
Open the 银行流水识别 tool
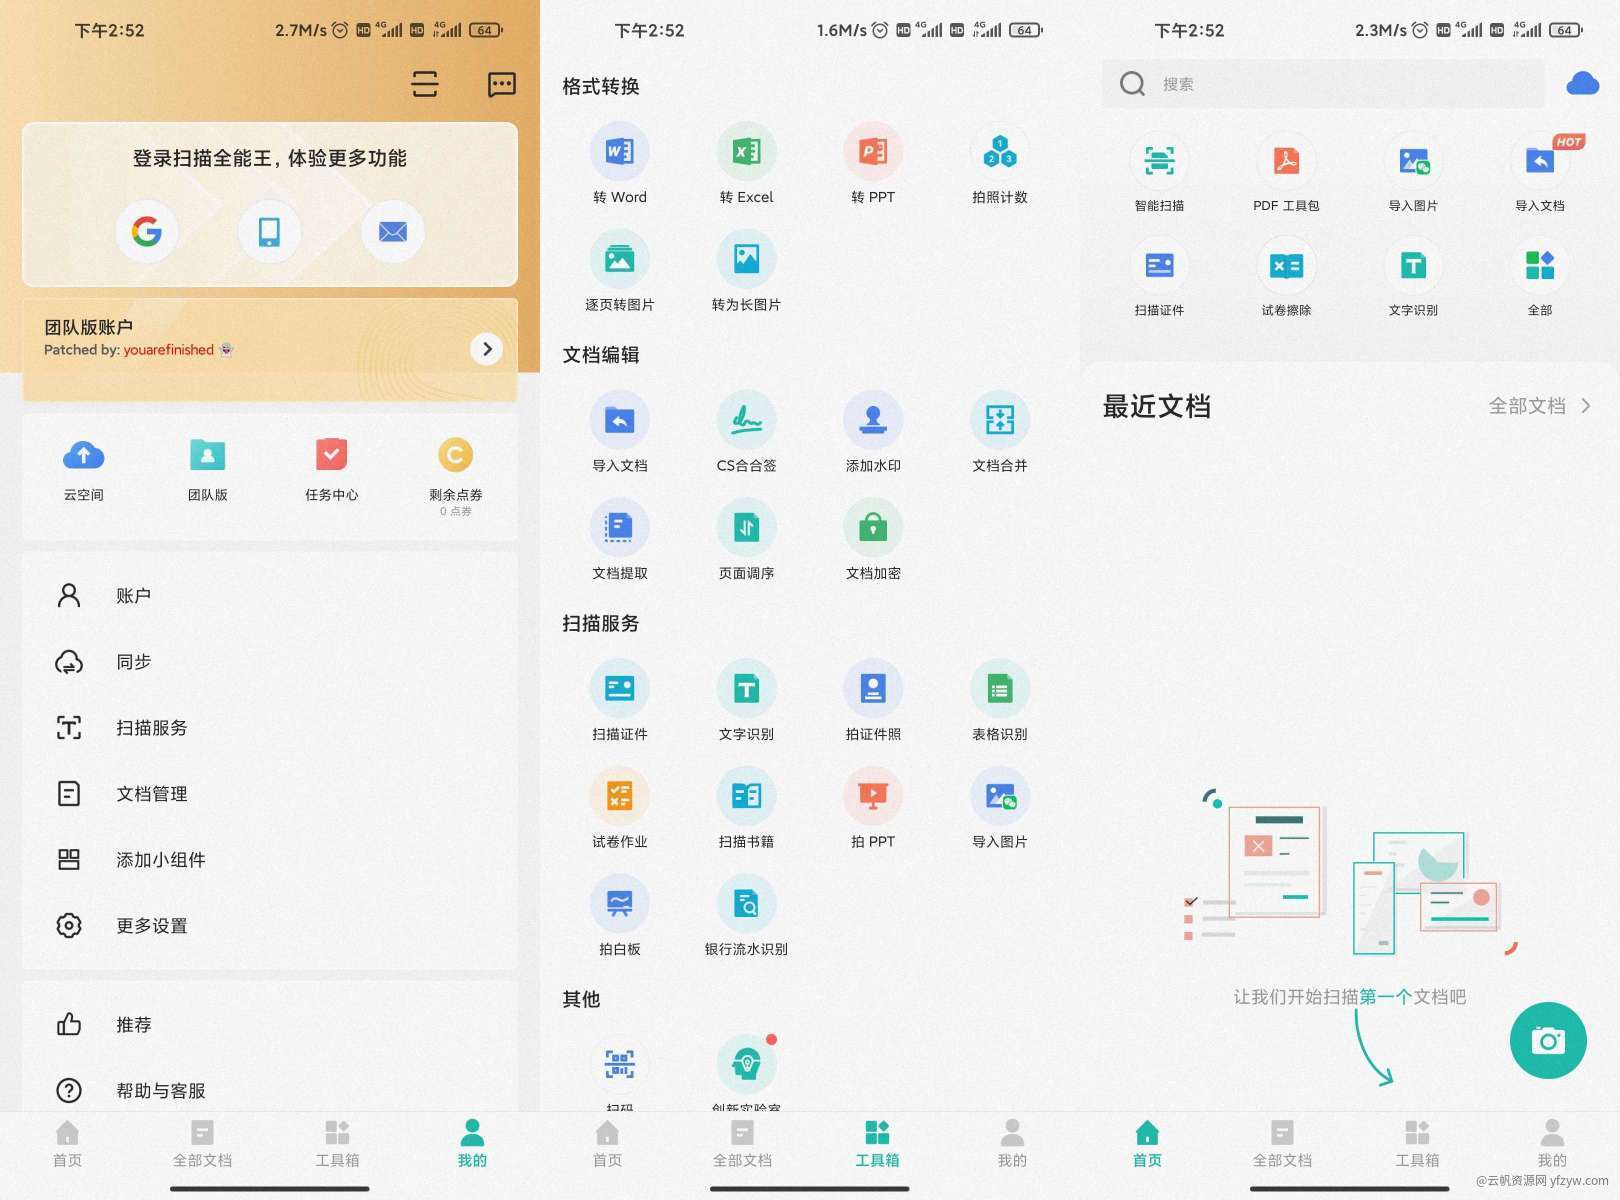tap(747, 916)
